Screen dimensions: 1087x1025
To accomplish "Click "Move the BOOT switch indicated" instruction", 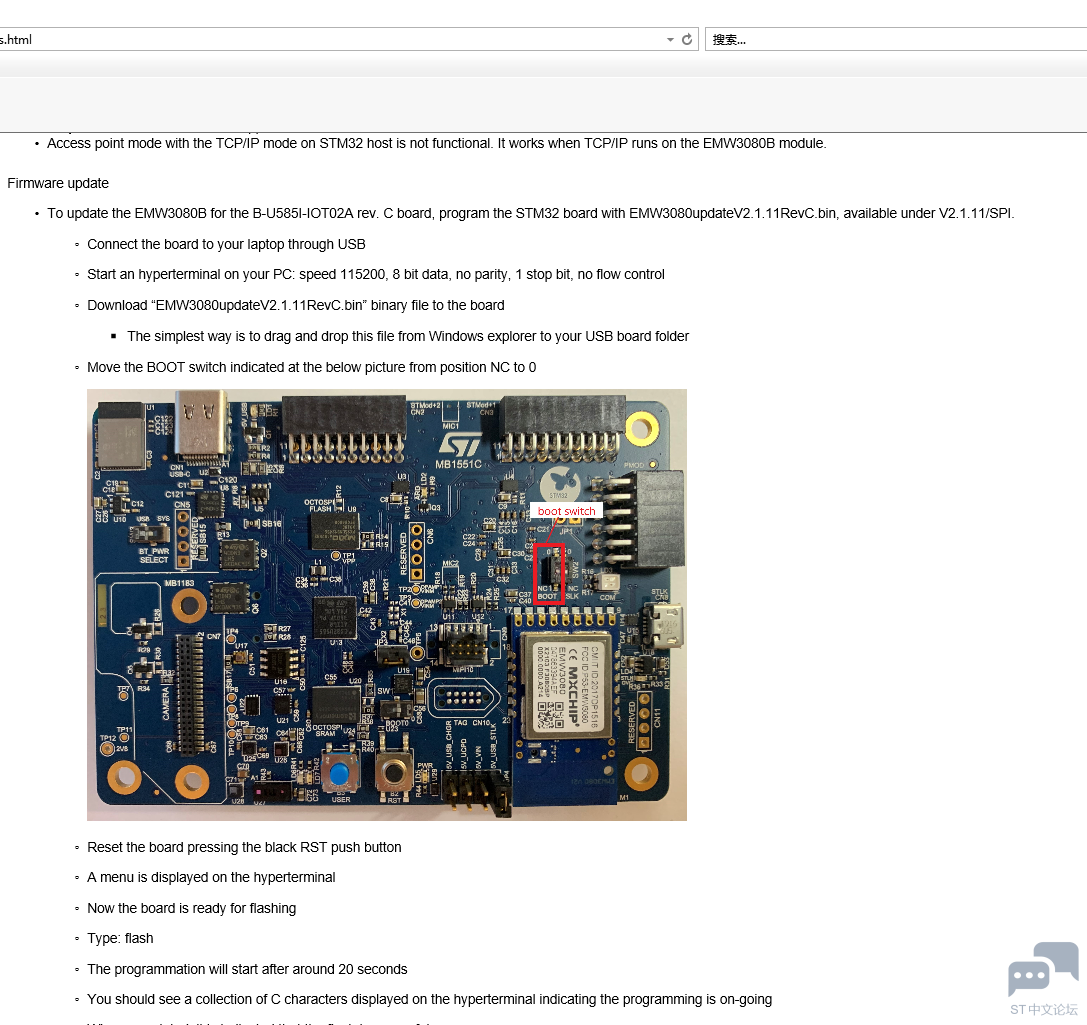I will click(x=311, y=367).
